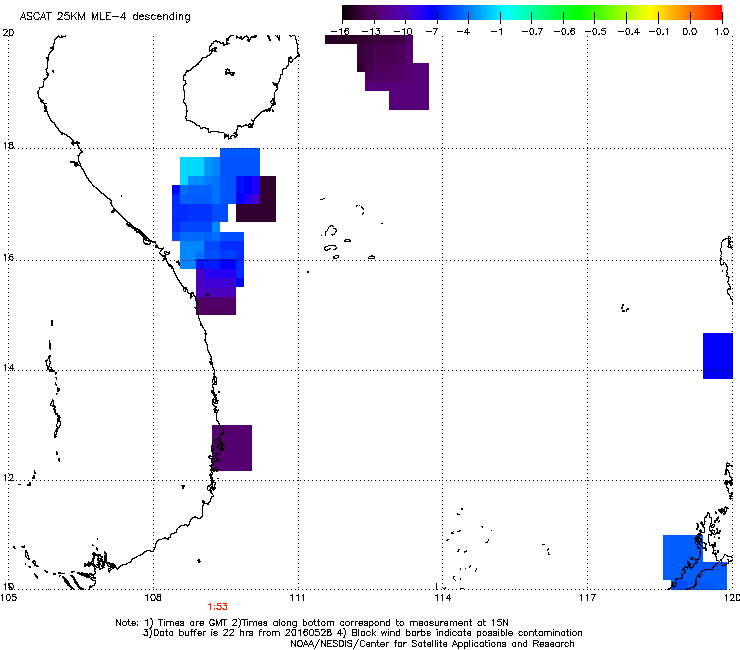The height and width of the screenshot is (650, 740).
Task: Pick the green section of the color bar
Action: click(x=576, y=13)
